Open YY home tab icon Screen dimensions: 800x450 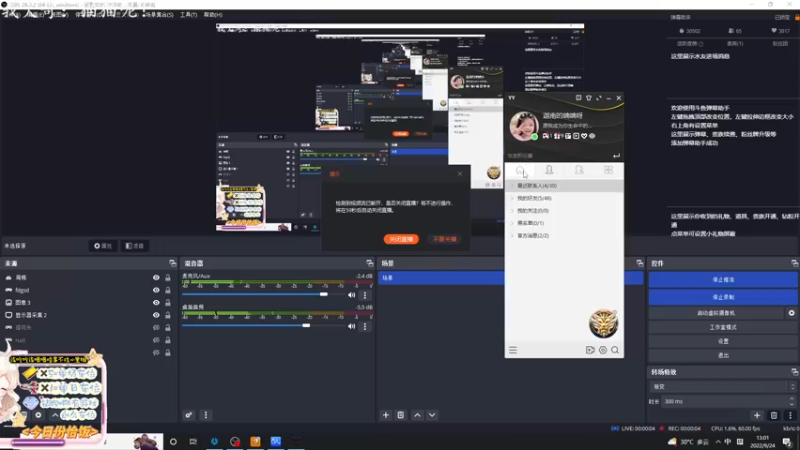(520, 170)
